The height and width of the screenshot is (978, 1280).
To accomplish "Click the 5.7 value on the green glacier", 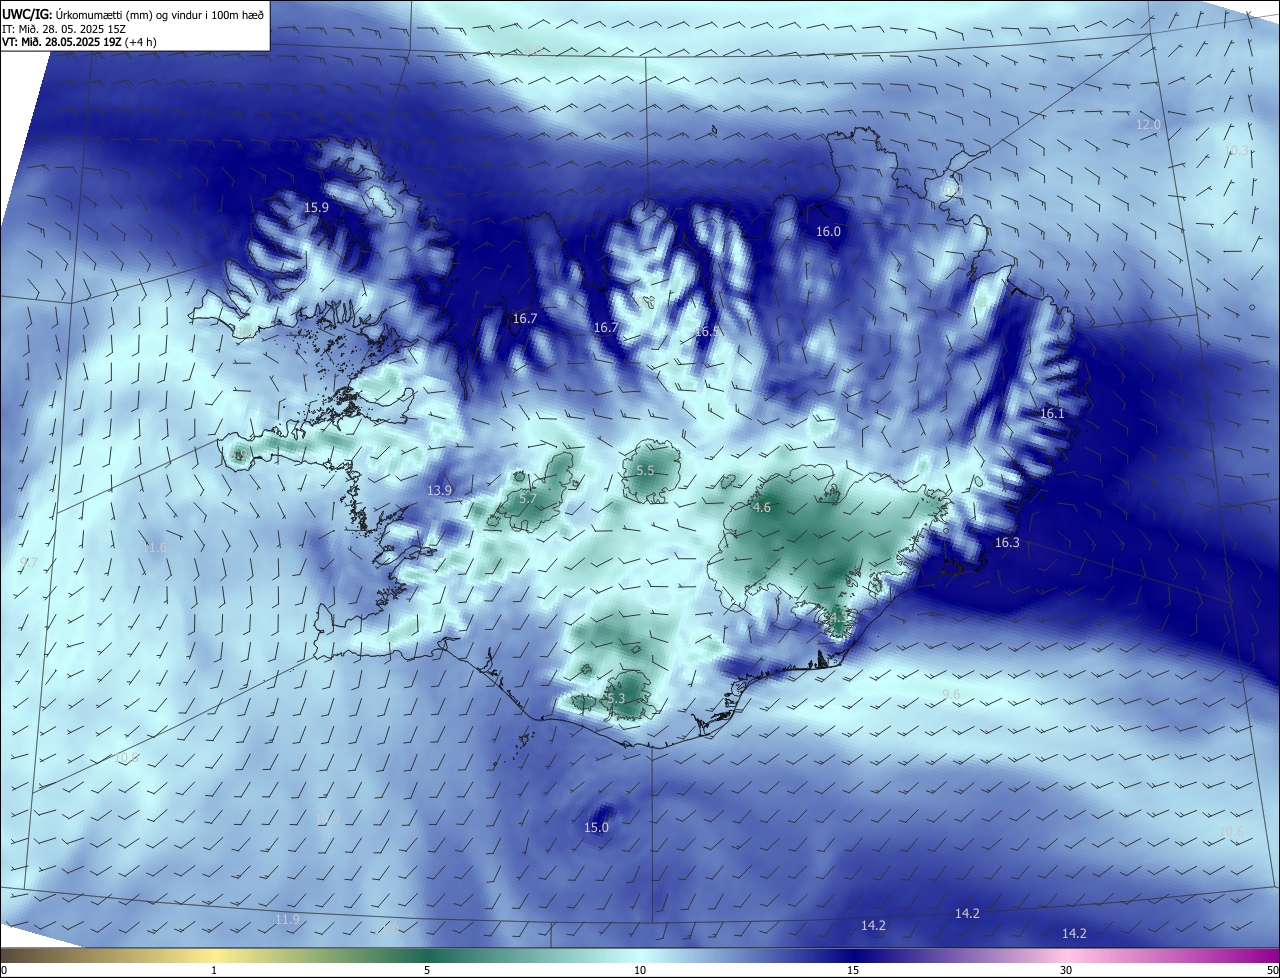I will (x=529, y=499).
